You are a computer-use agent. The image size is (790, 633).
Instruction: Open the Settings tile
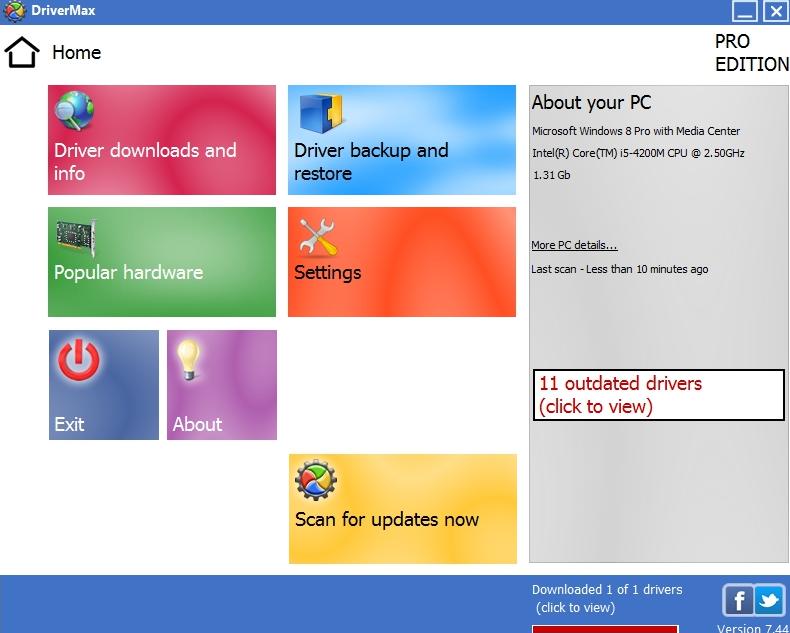tap(402, 262)
